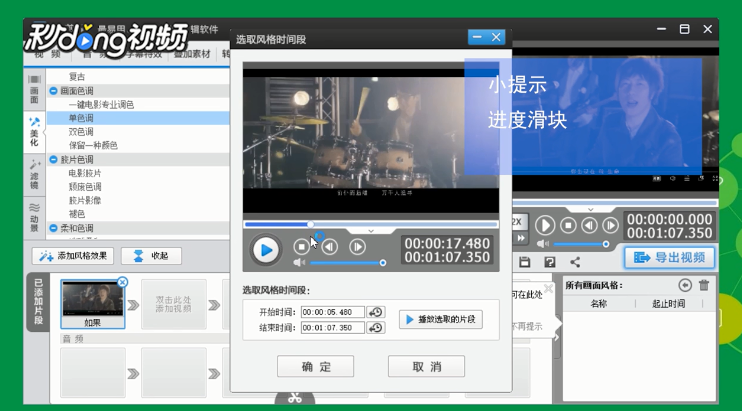The image size is (742, 411).
Task: Select the 复古 style
Action: coord(77,77)
